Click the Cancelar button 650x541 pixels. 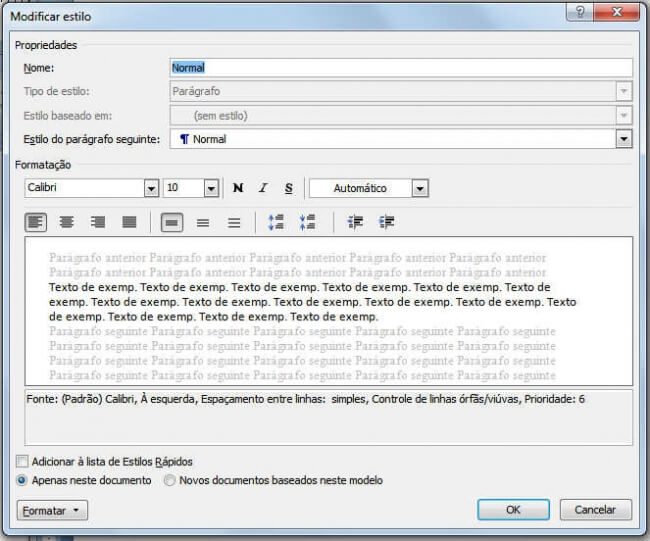596,509
